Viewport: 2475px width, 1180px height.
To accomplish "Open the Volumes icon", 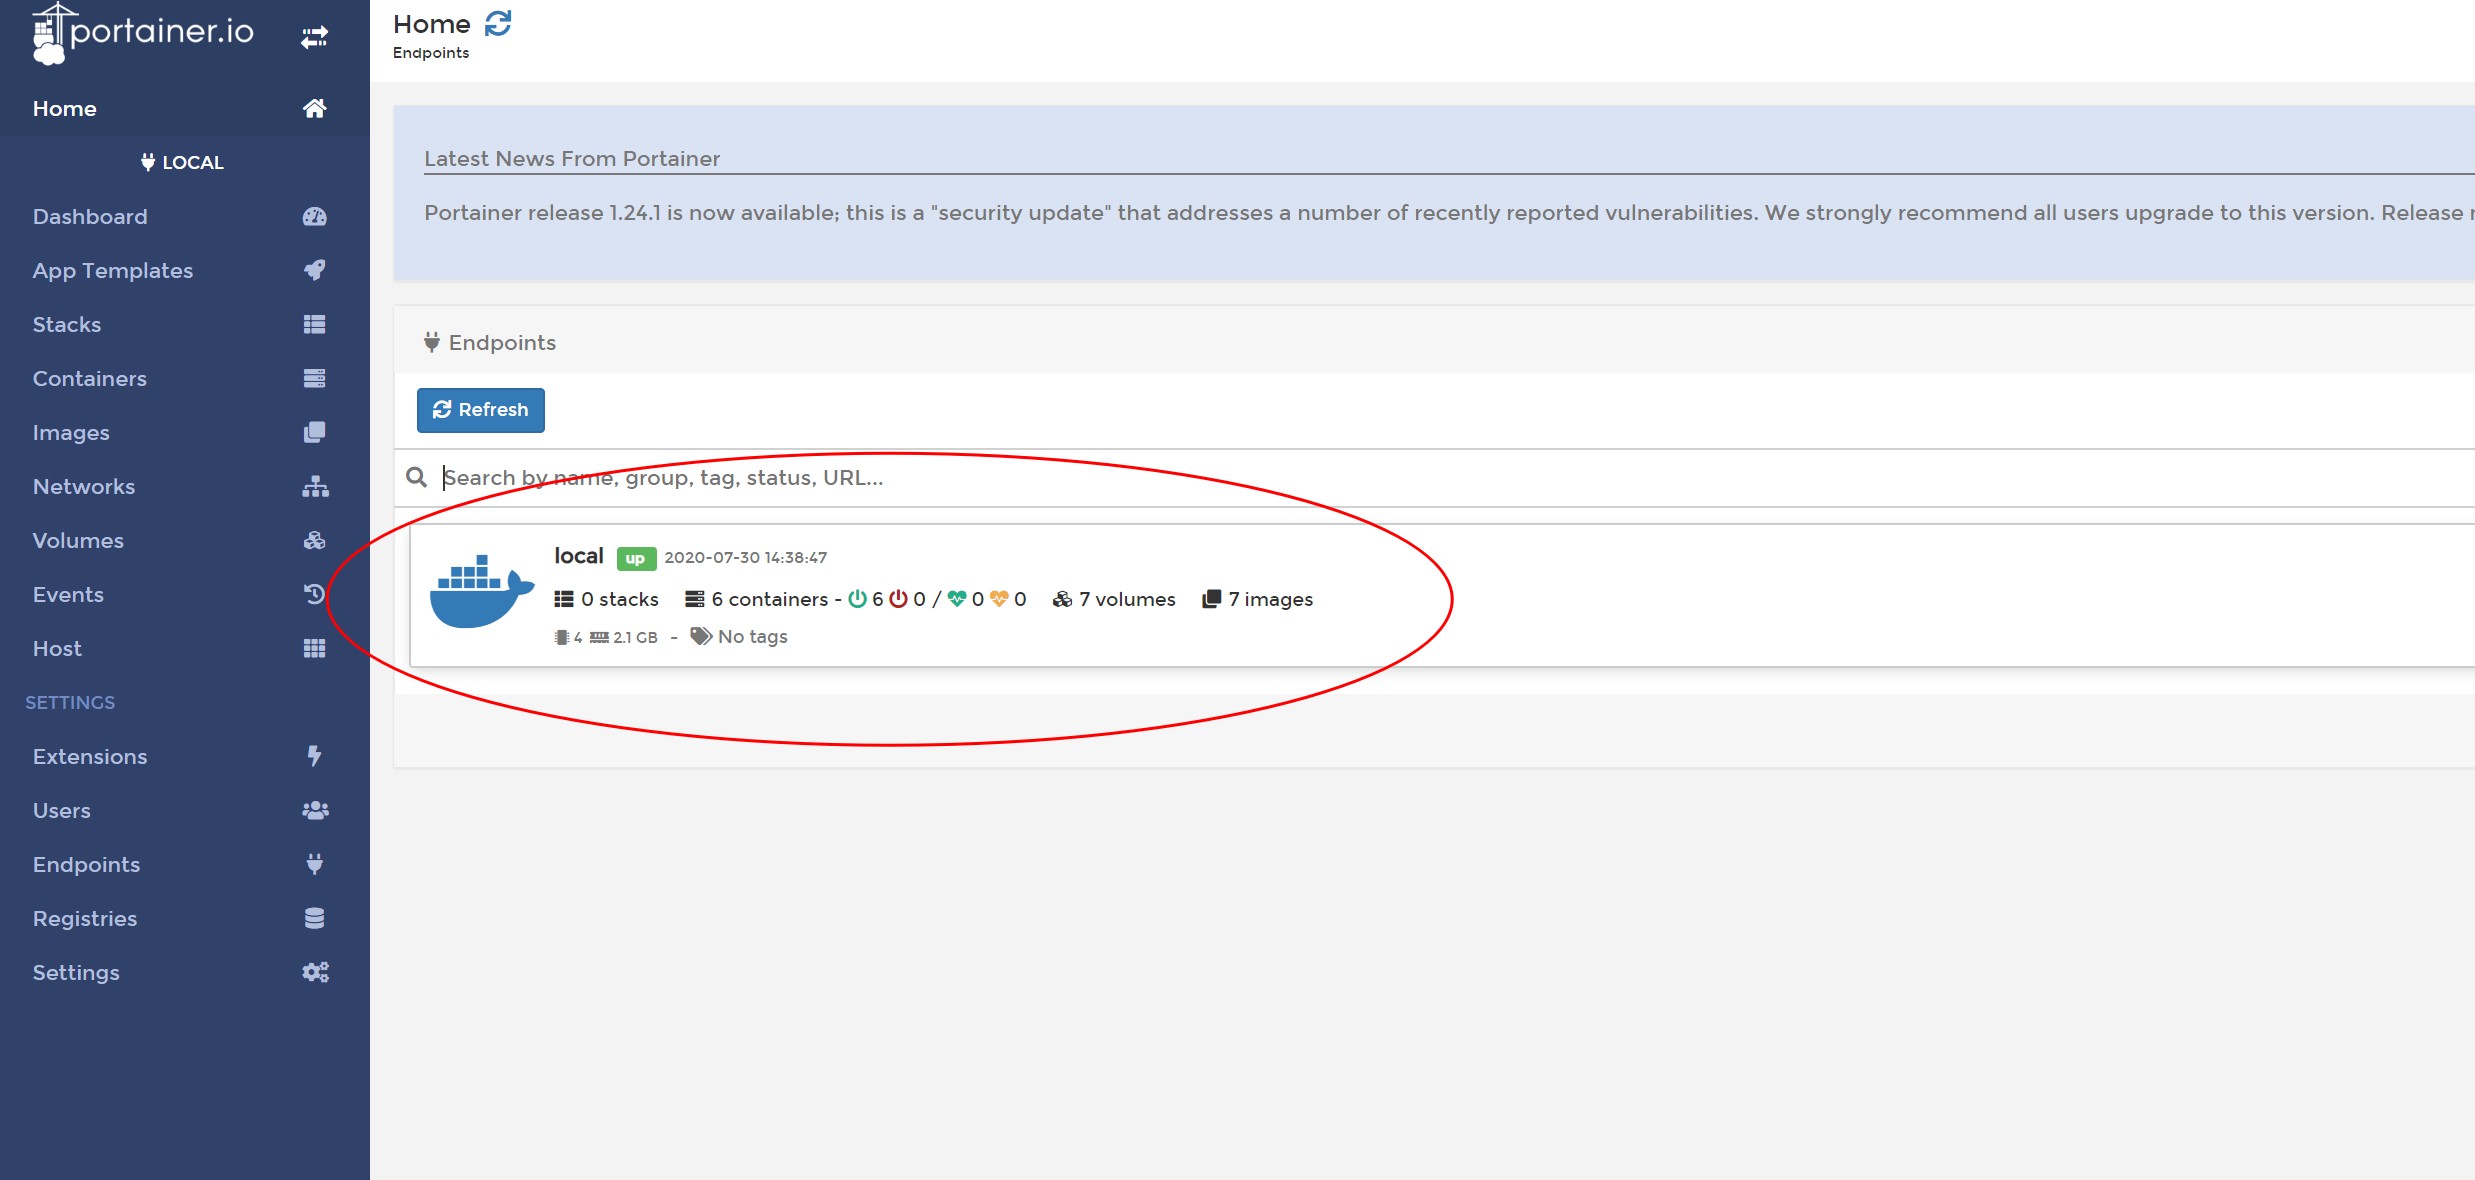I will [x=315, y=540].
